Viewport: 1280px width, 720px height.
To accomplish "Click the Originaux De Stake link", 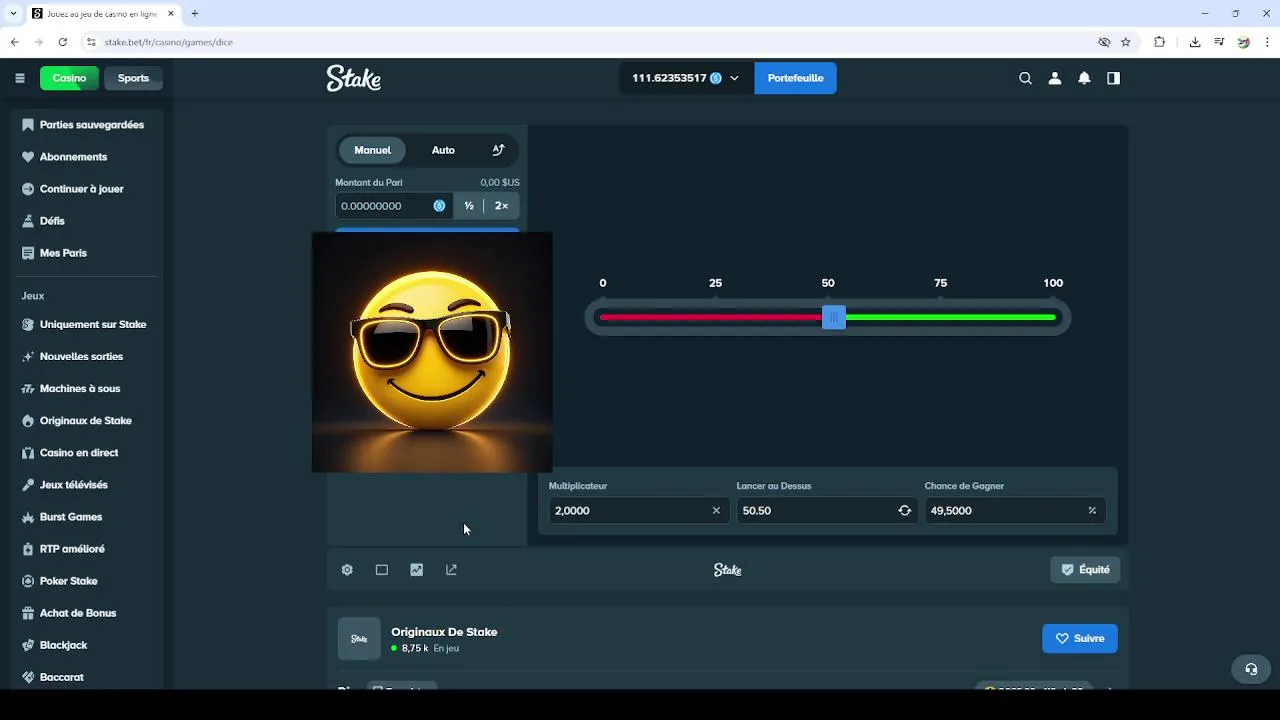I will click(x=444, y=632).
